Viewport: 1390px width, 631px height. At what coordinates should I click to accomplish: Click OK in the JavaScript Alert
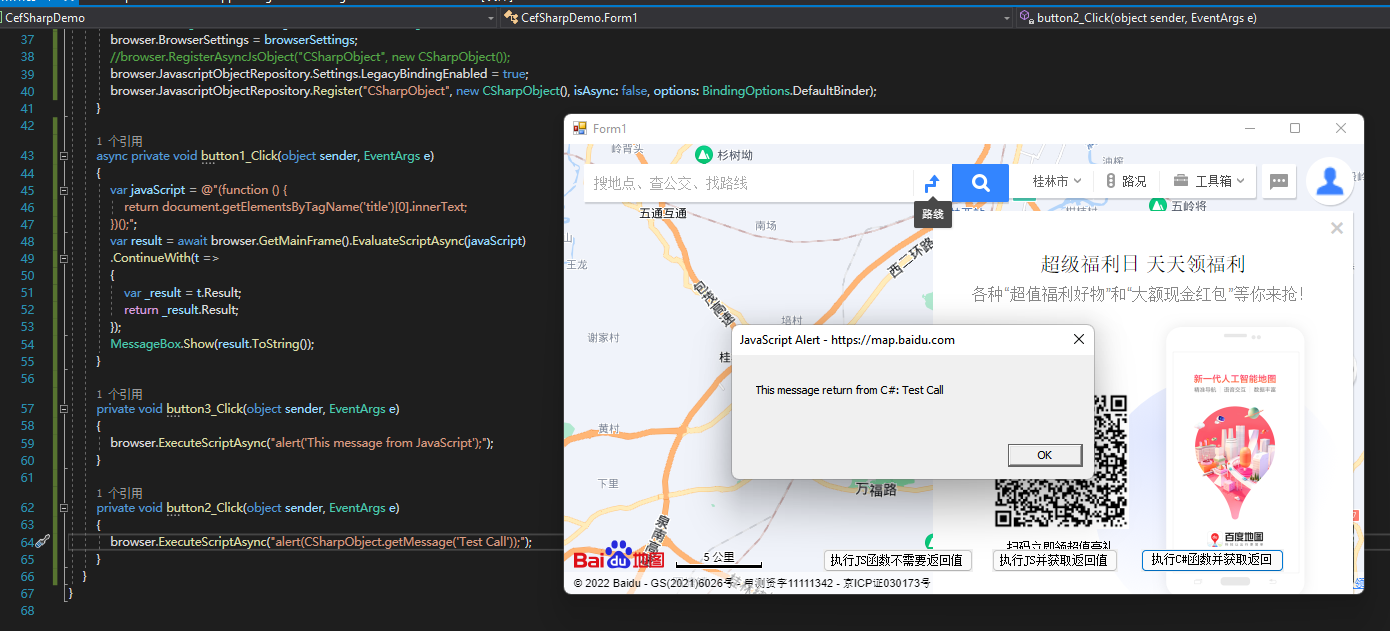1044,455
